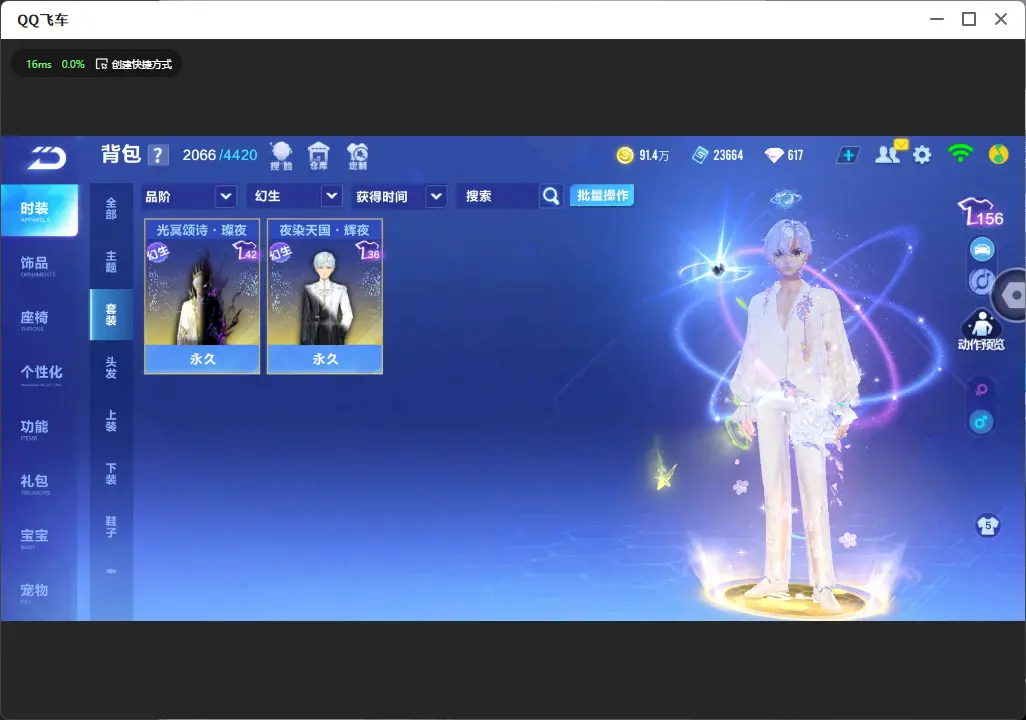1026x720 pixels.
Task: Click the green Wi-Fi signal icon
Action: [x=960, y=153]
